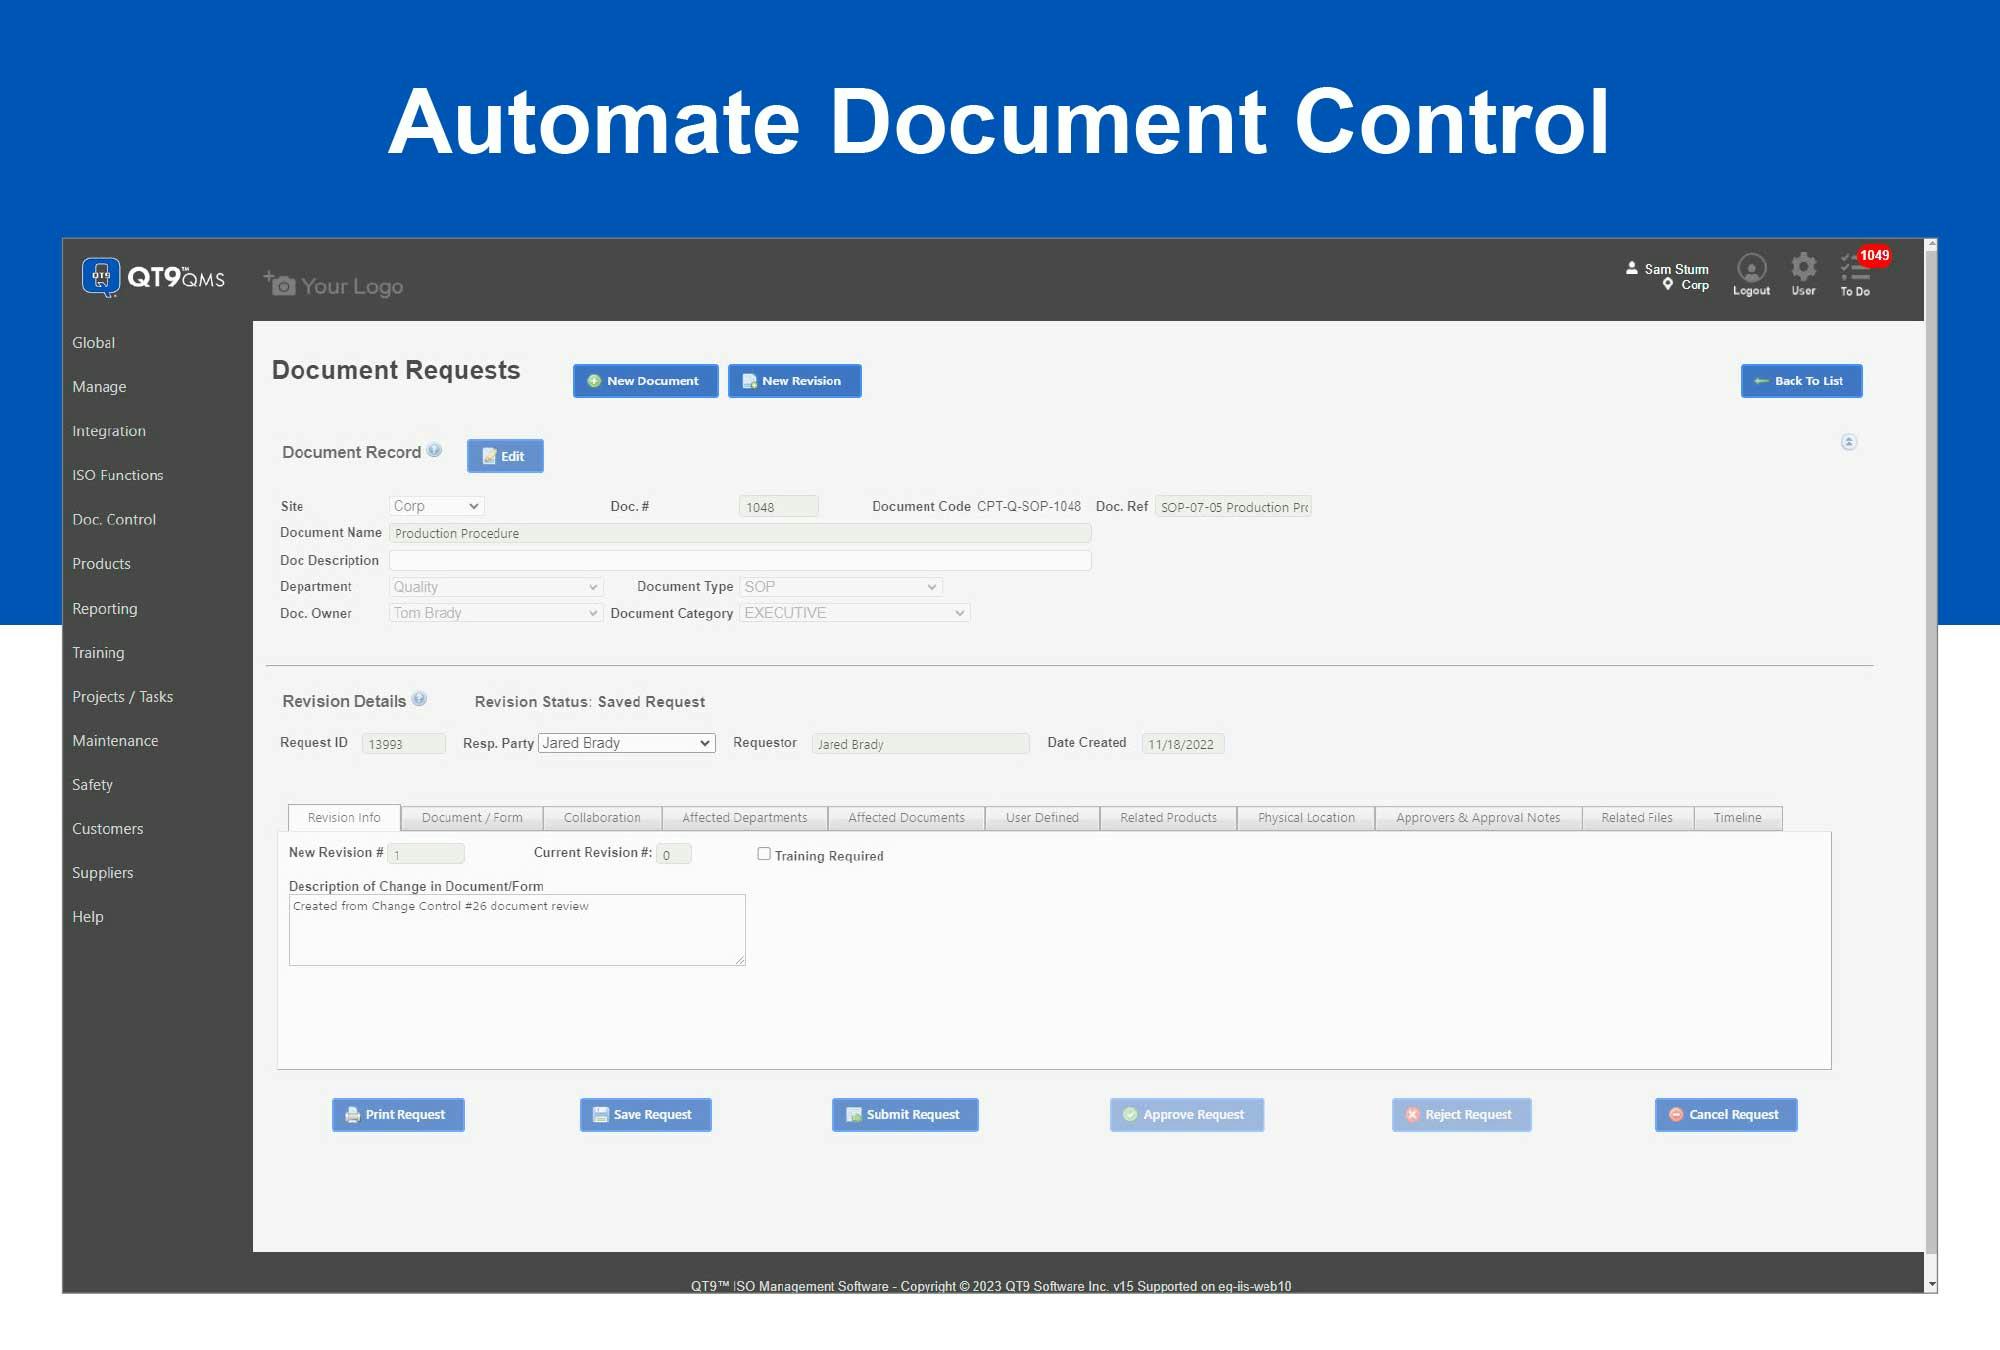The image size is (2000, 1350).
Task: Open the Site dropdown
Action: click(x=436, y=506)
